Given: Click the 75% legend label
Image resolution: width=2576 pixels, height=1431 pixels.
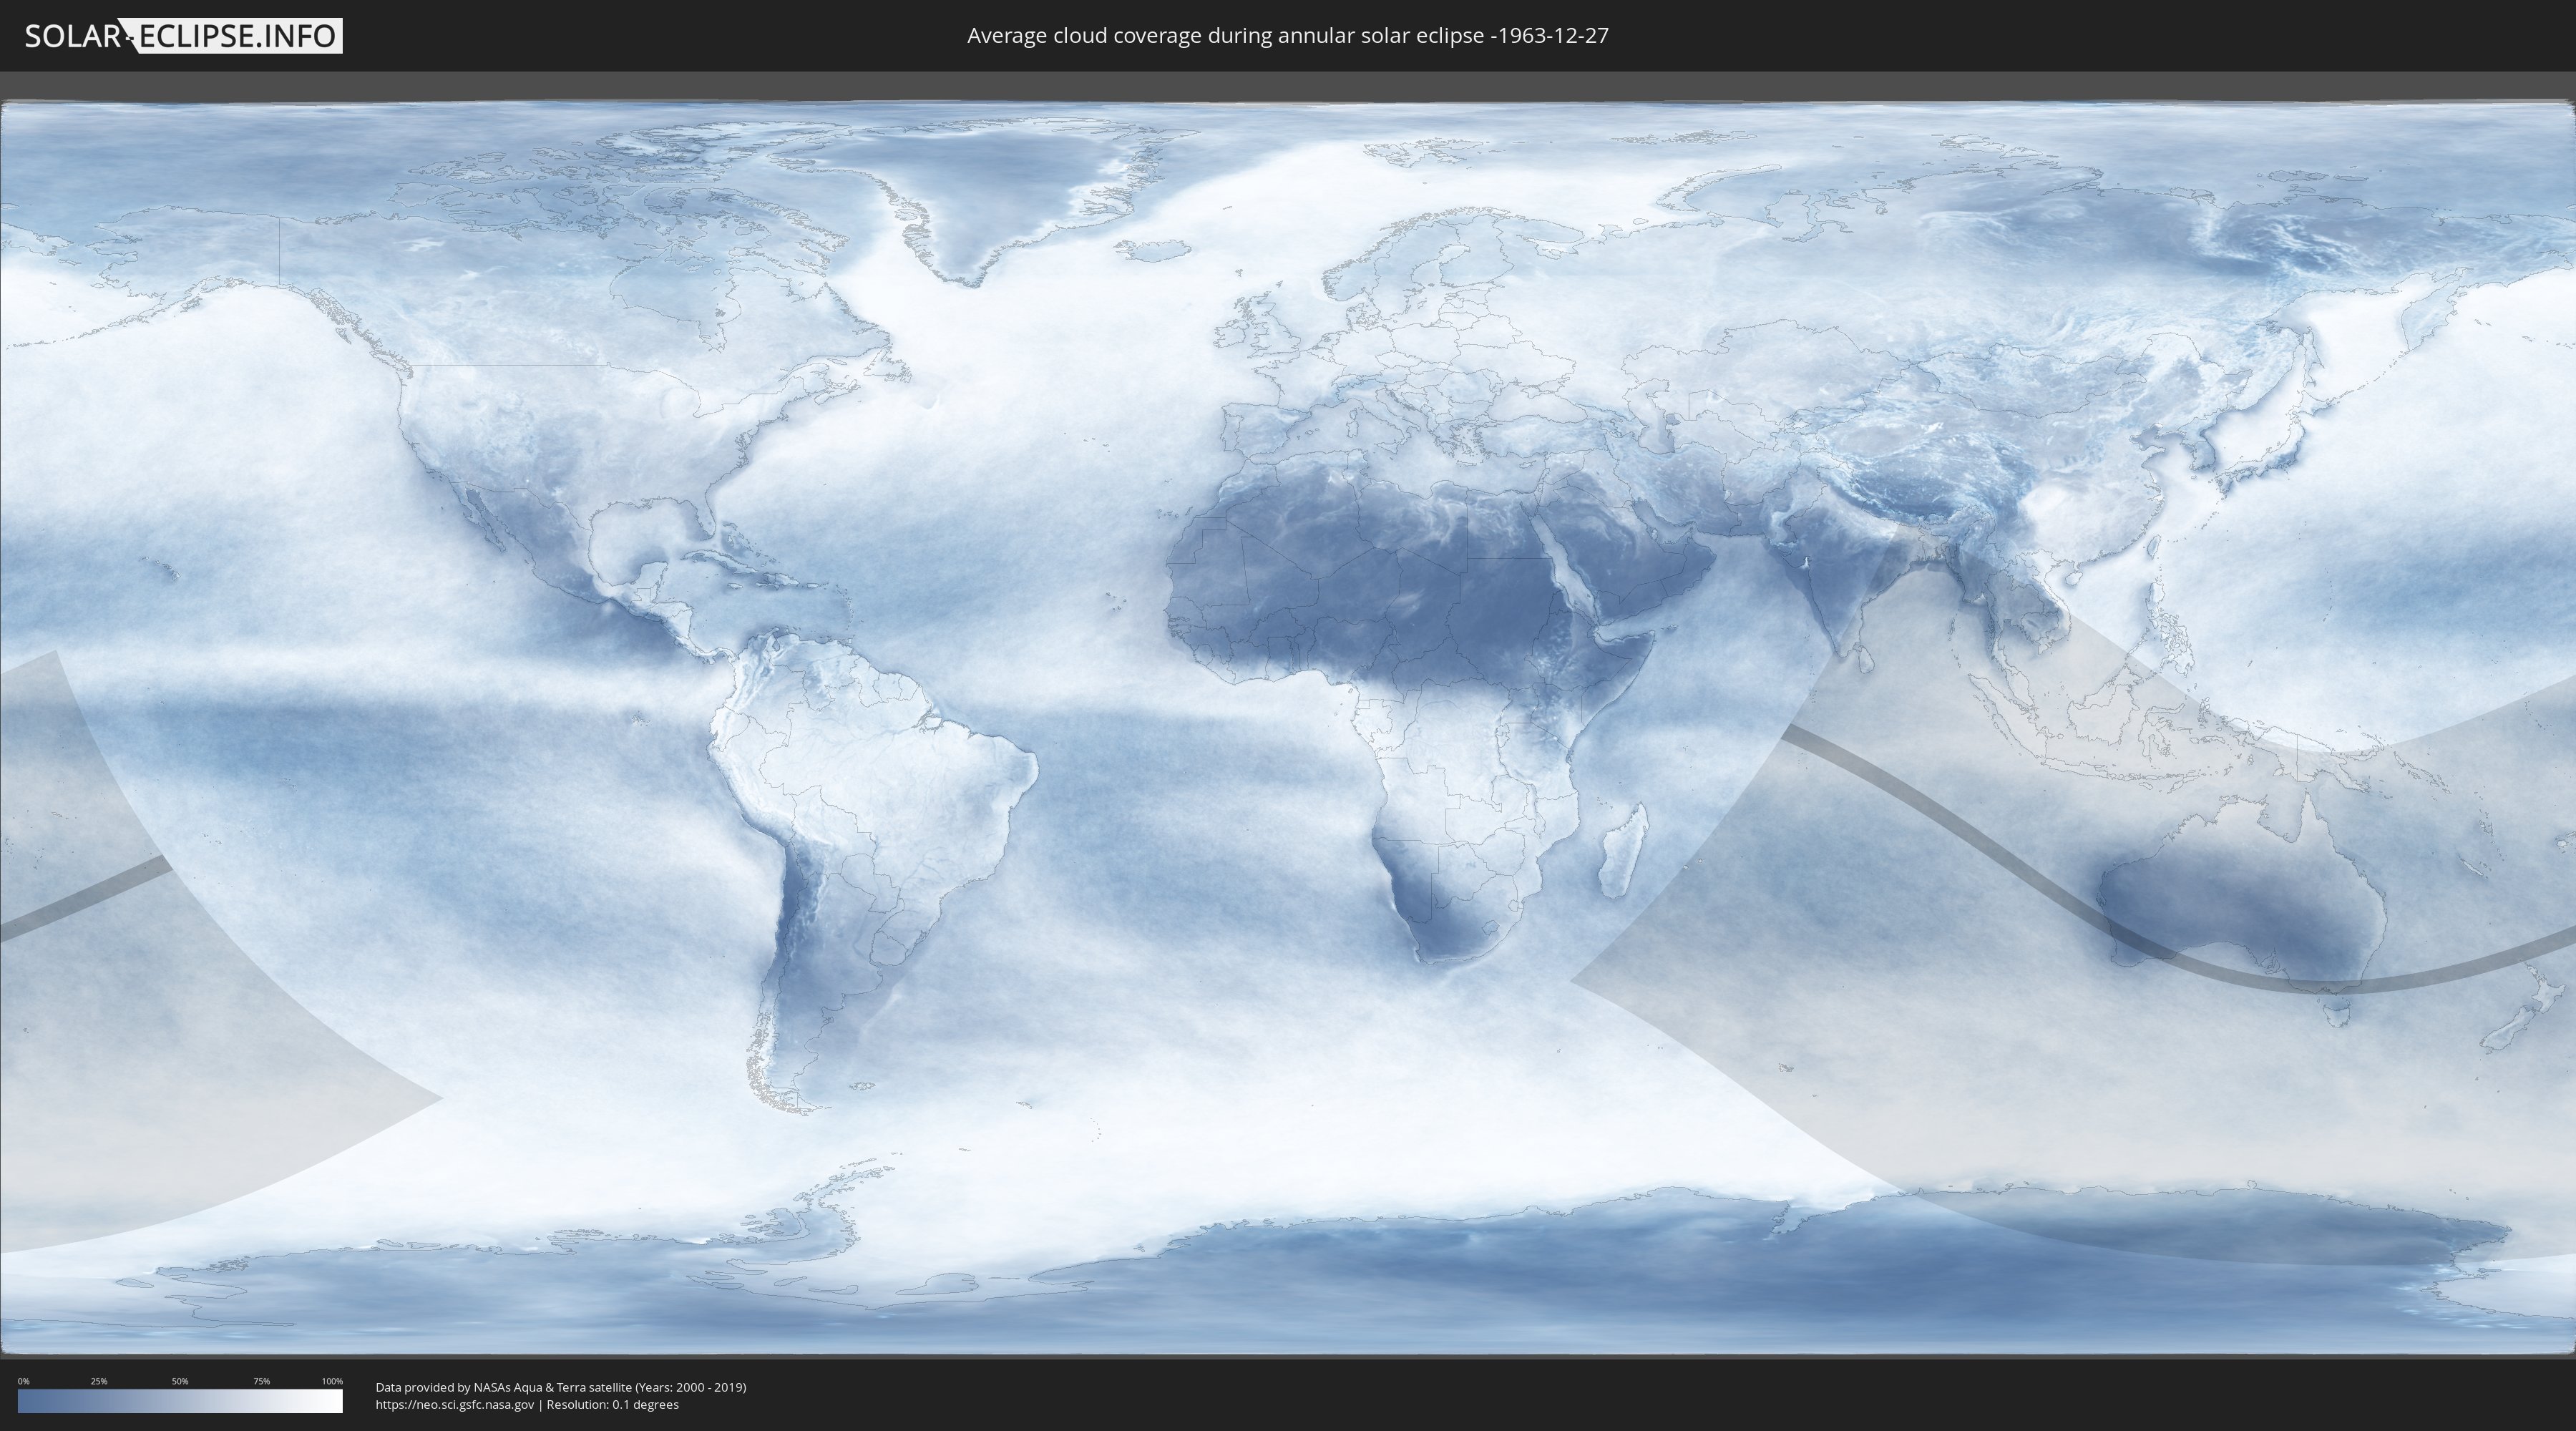Looking at the screenshot, I should pos(261,1381).
